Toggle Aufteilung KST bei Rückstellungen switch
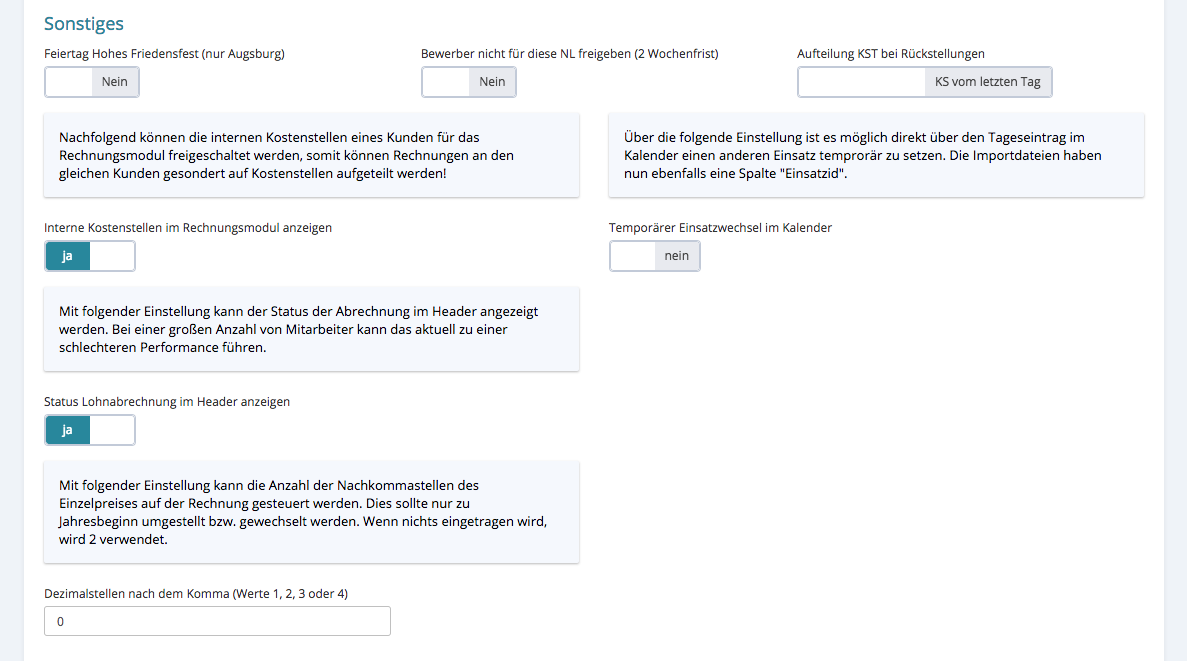The height and width of the screenshot is (661, 1187). pos(924,82)
